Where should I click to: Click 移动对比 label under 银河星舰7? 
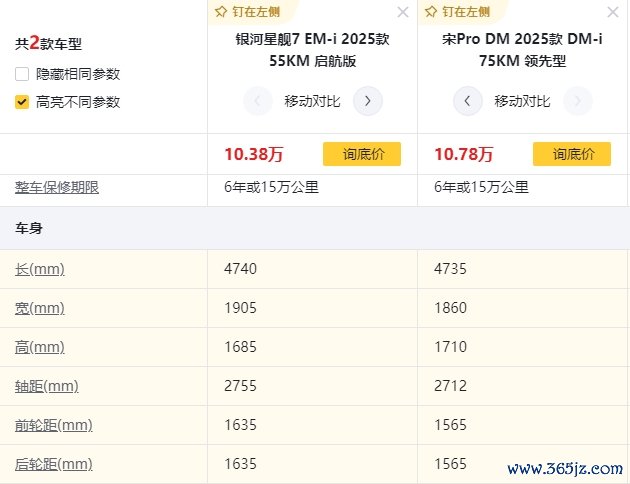click(312, 101)
